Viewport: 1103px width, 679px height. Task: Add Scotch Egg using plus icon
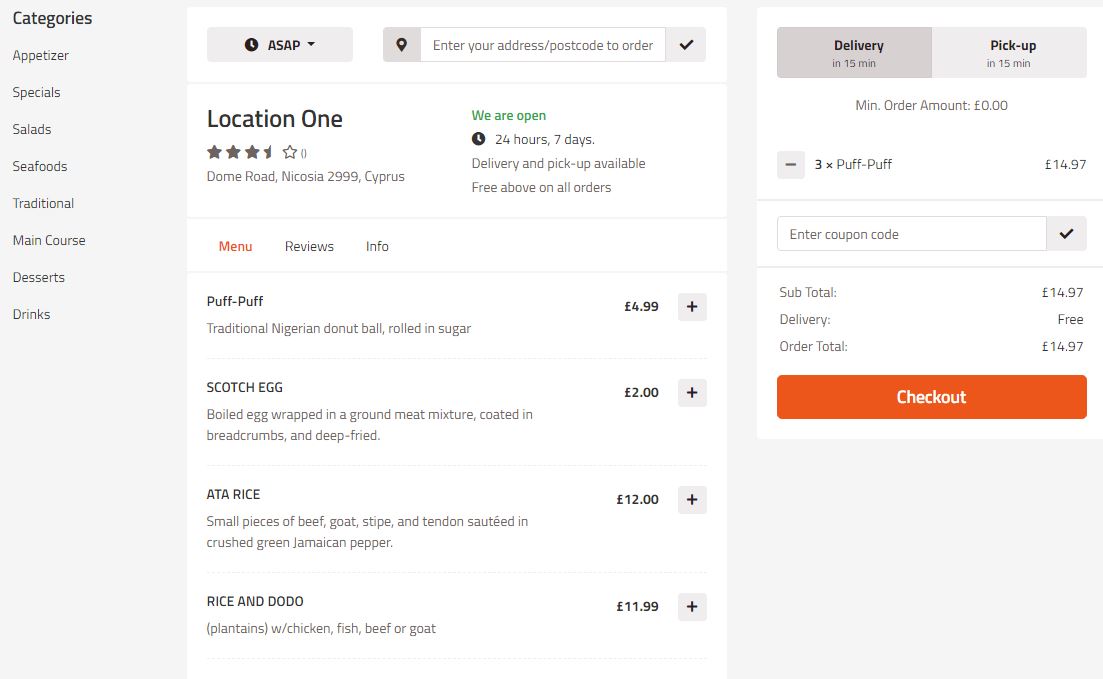click(692, 393)
